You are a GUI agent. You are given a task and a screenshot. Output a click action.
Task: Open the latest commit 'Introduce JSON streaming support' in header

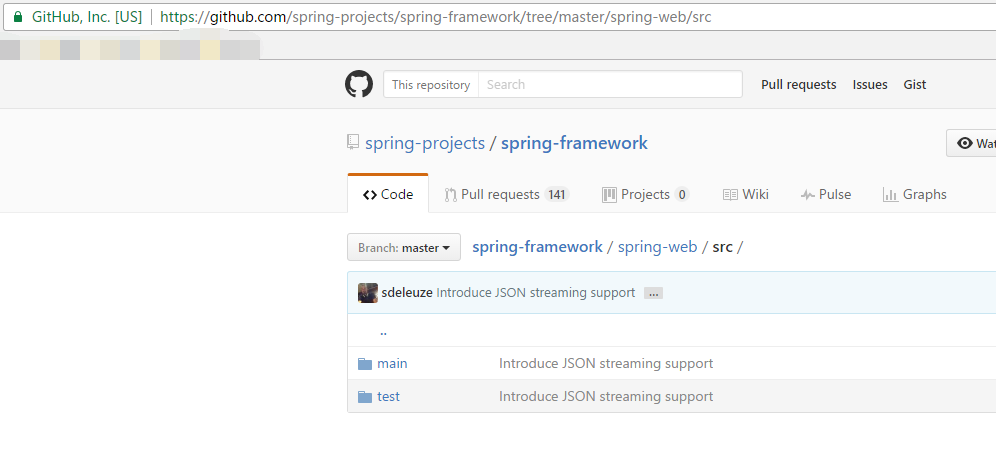click(x=535, y=293)
